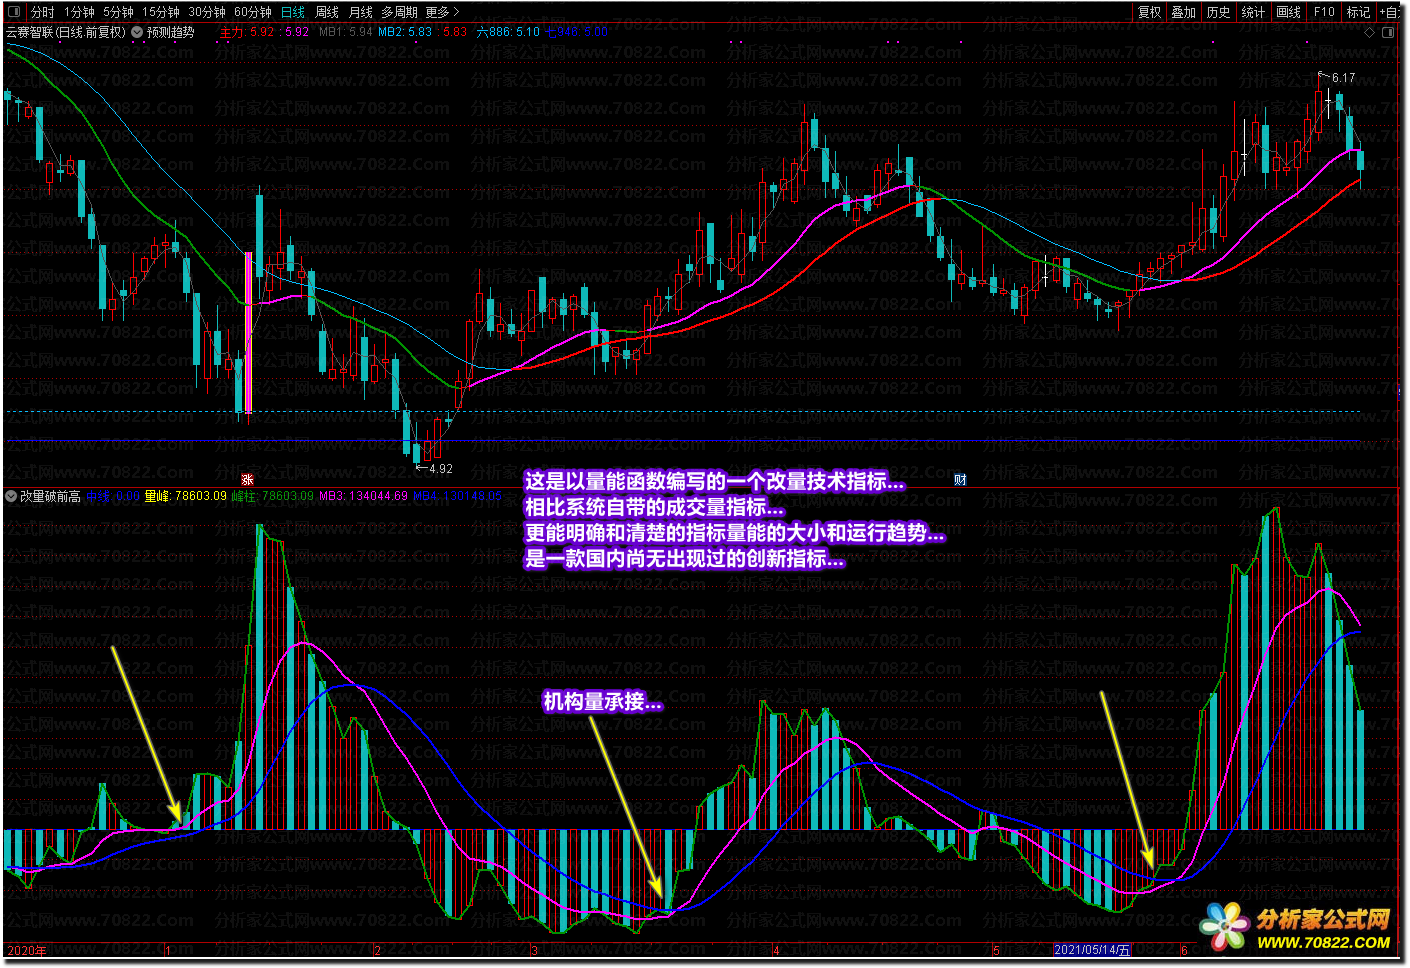Switch to the 分时 period tab
The width and height of the screenshot is (1410, 968).
click(x=42, y=12)
